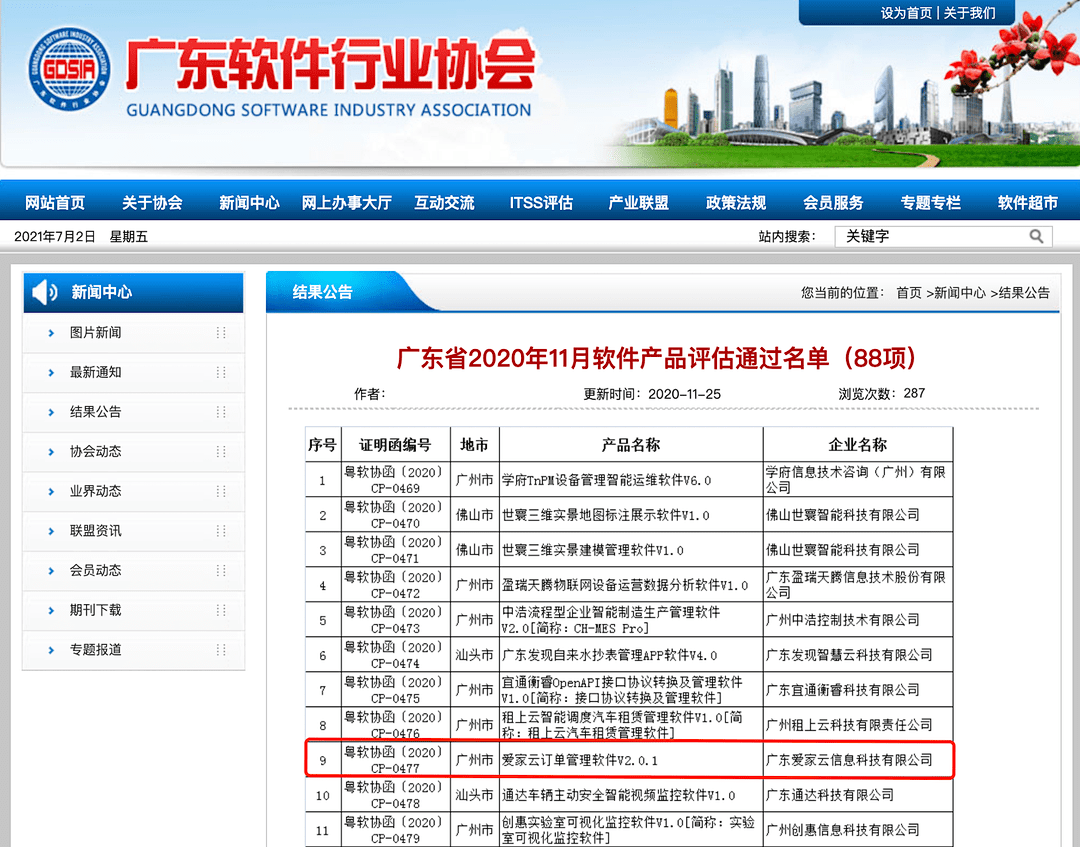This screenshot has width=1080, height=847.
Task: Click the arrow icon beside 图片新闻
Action: pos(51,333)
